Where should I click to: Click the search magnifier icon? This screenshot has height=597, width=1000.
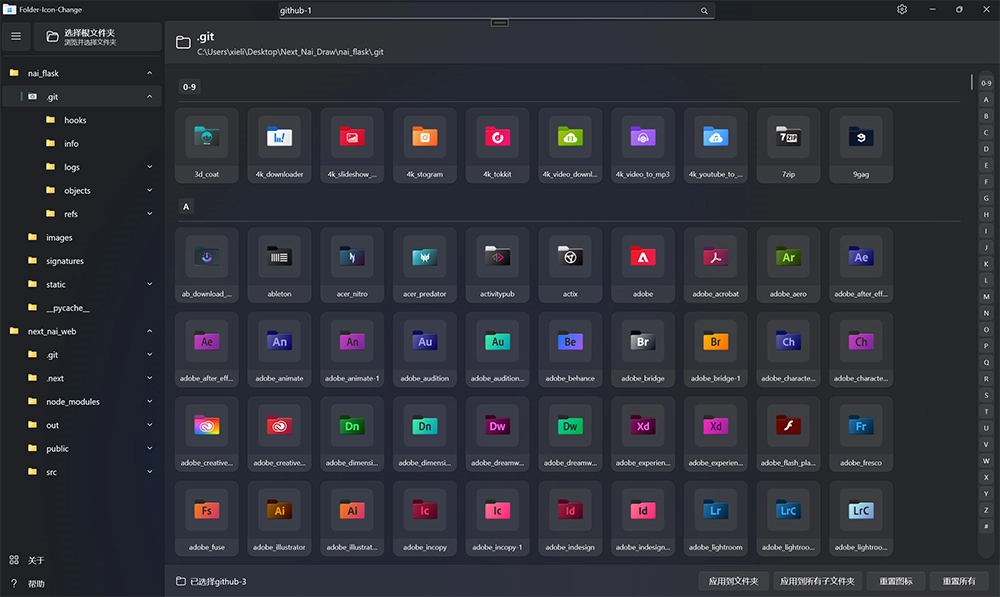pyautogui.click(x=704, y=10)
